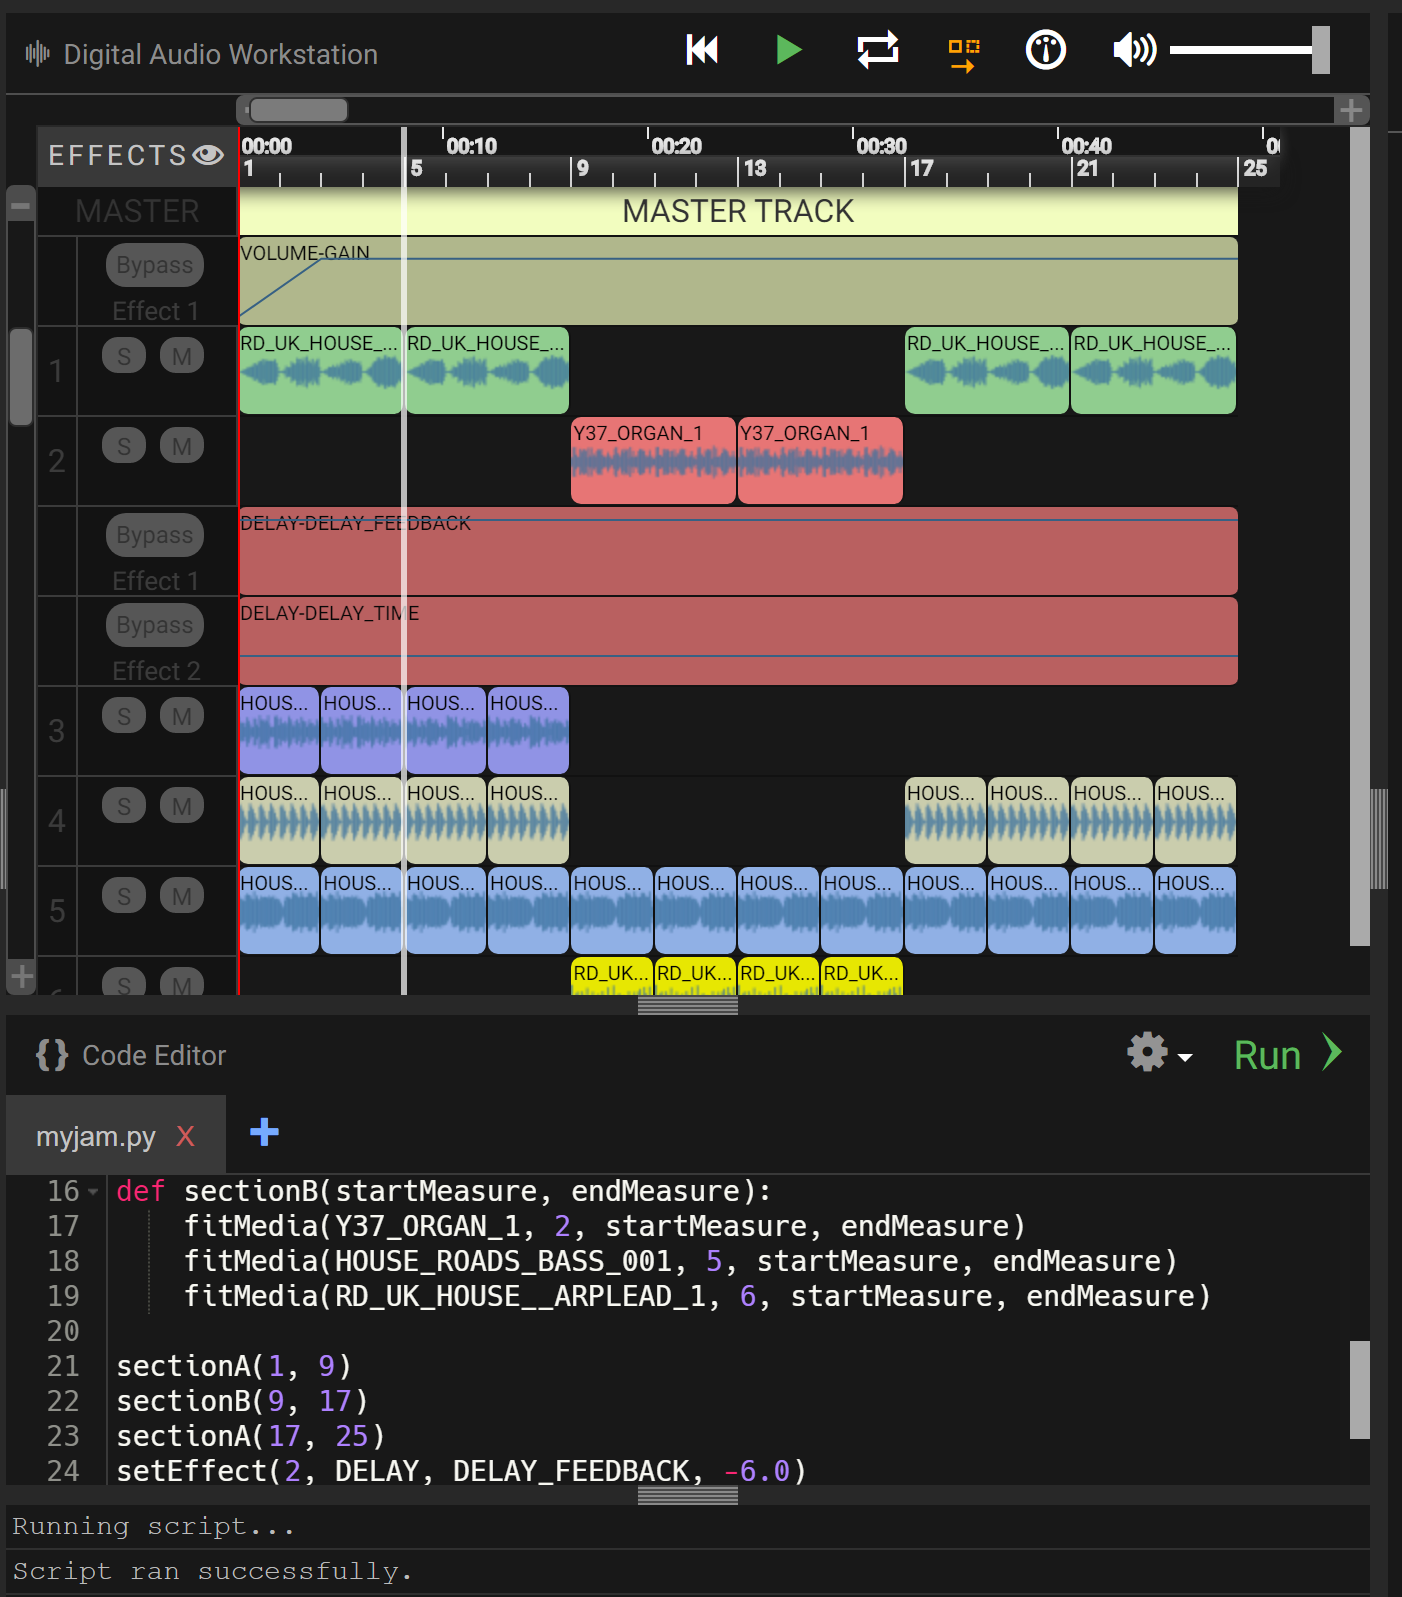Mute track 2

pyautogui.click(x=181, y=446)
